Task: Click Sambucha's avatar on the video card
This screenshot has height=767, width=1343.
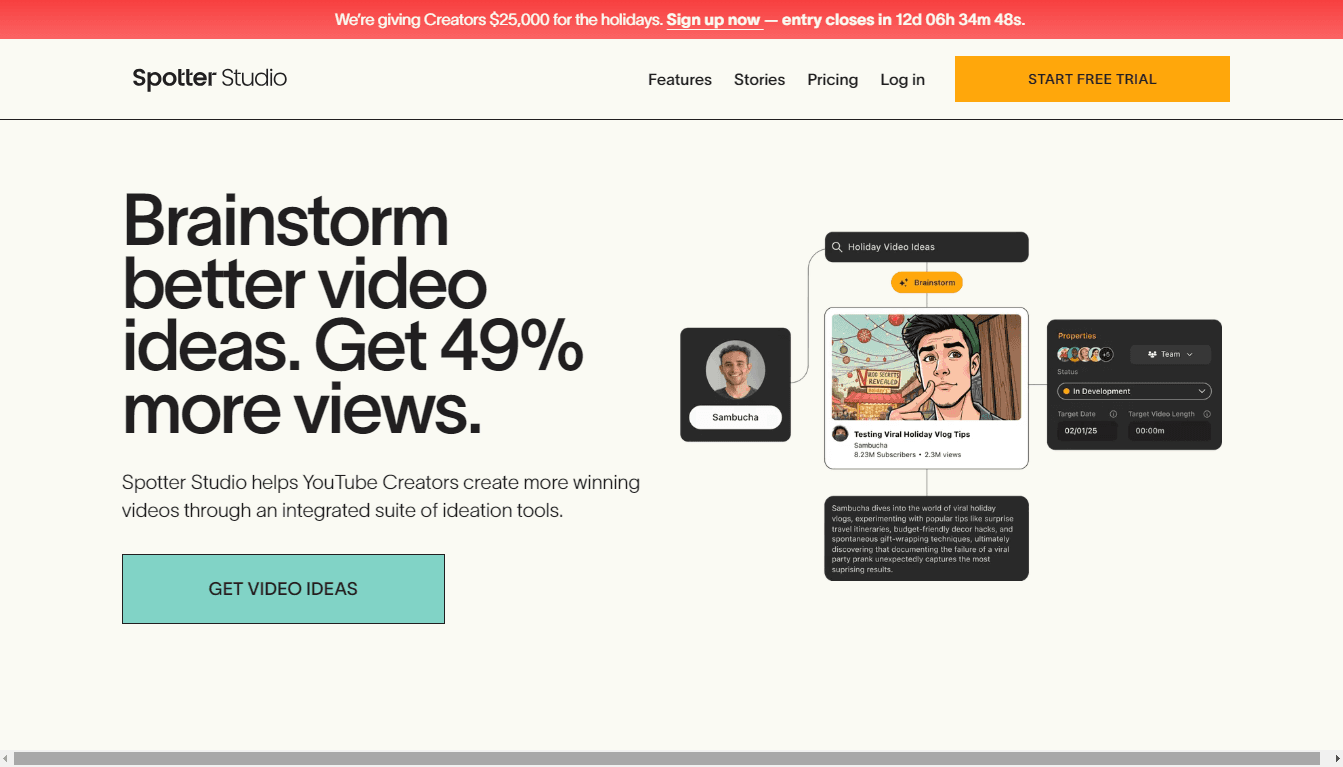Action: 839,434
